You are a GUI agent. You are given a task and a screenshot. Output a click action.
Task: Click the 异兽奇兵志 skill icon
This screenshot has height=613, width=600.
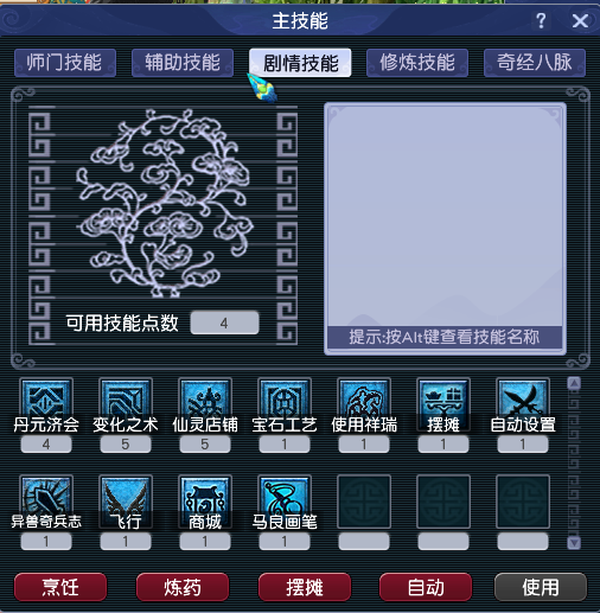(46, 501)
